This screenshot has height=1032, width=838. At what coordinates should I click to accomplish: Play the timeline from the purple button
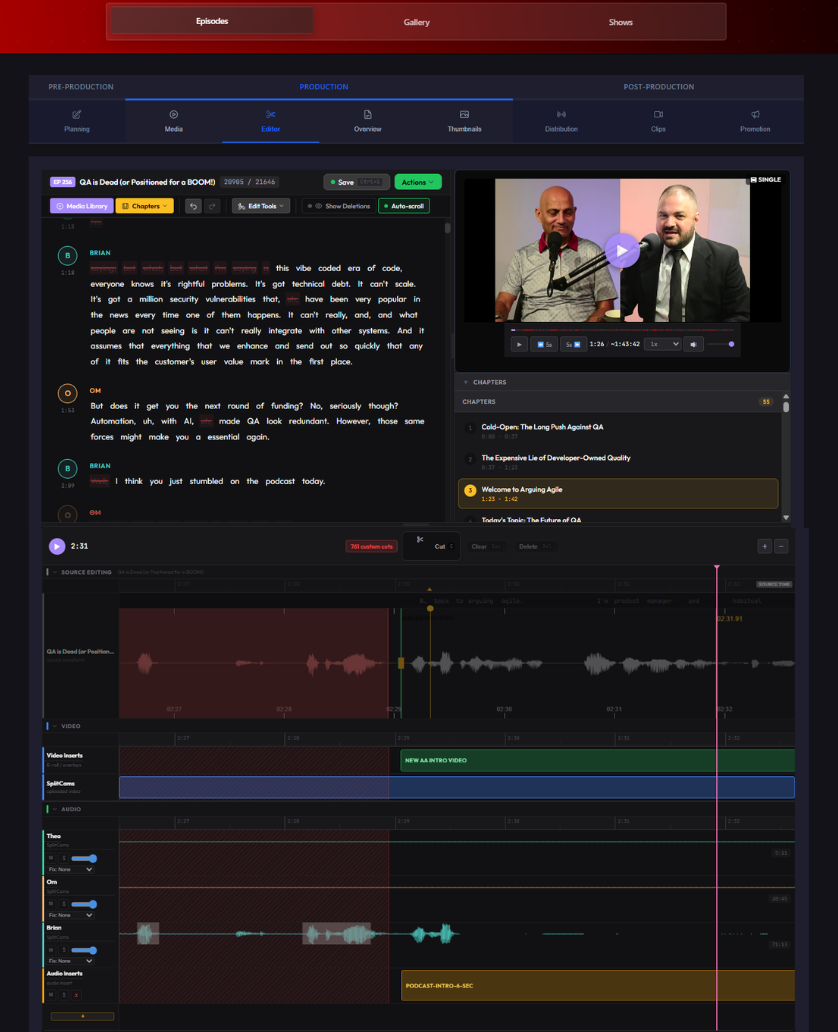[x=57, y=546]
